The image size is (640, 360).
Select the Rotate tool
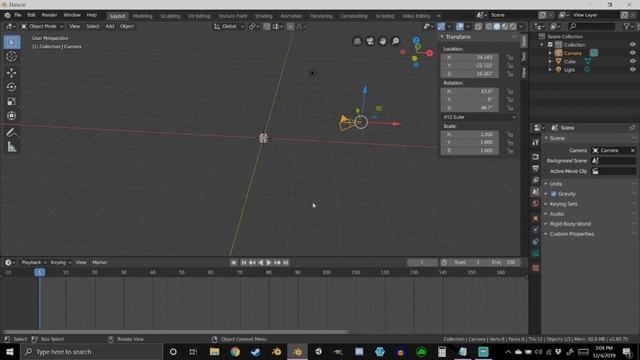click(12, 87)
